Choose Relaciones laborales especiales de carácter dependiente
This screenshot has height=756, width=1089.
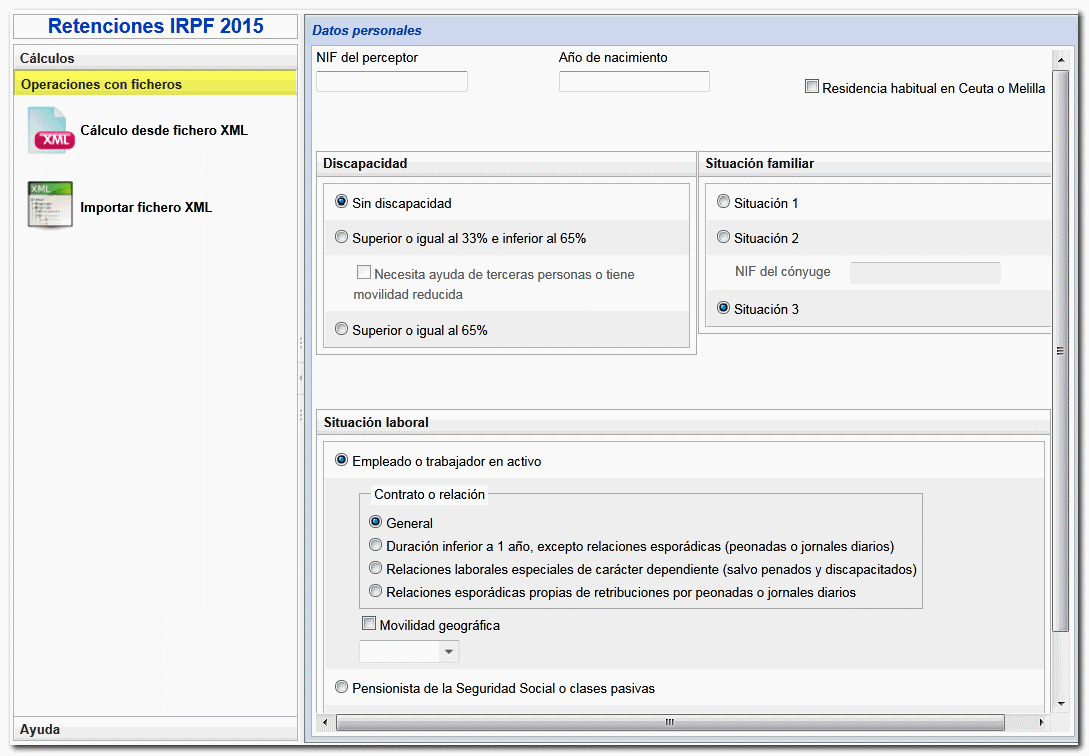(375, 569)
